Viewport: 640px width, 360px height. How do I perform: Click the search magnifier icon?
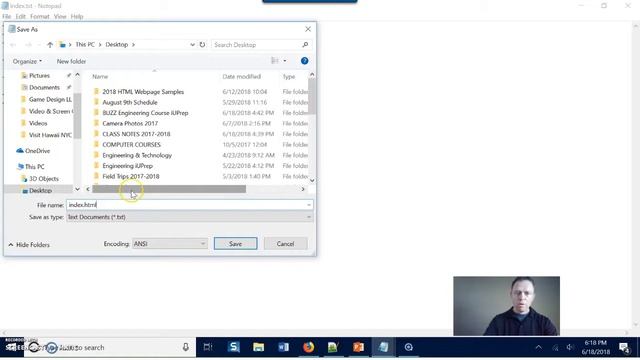point(305,45)
